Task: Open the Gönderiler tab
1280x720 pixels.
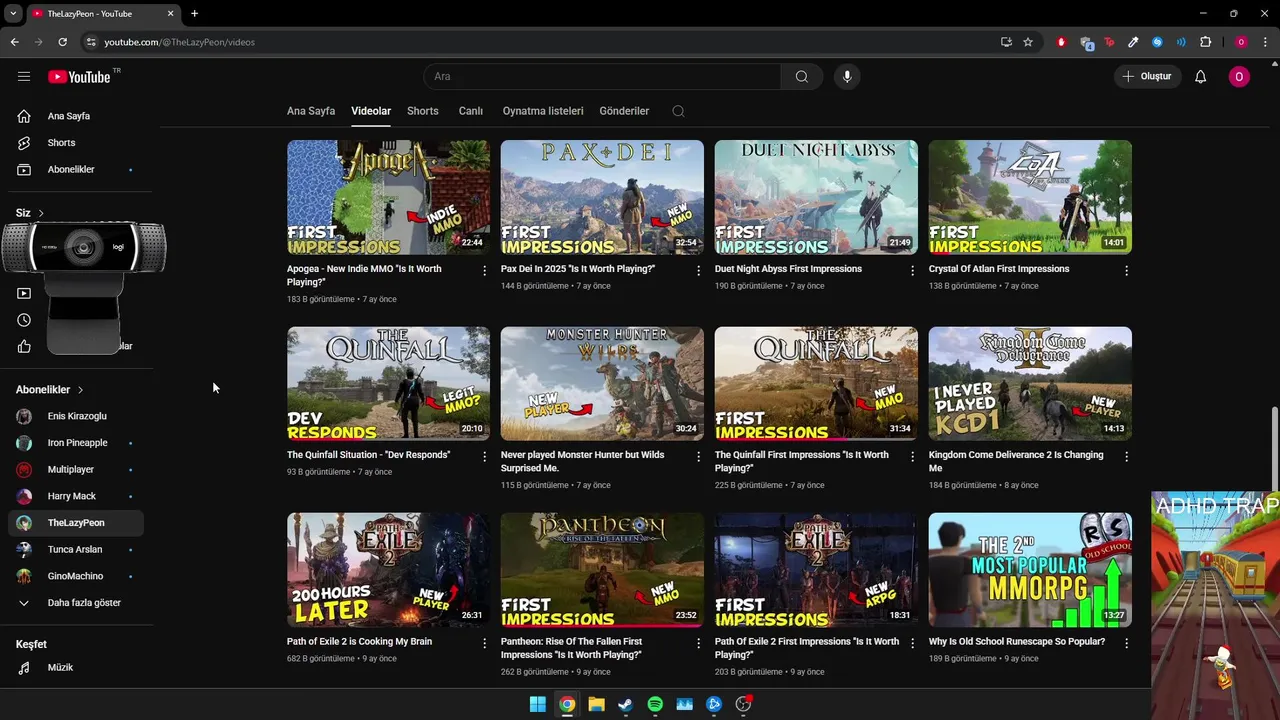Action: (624, 111)
